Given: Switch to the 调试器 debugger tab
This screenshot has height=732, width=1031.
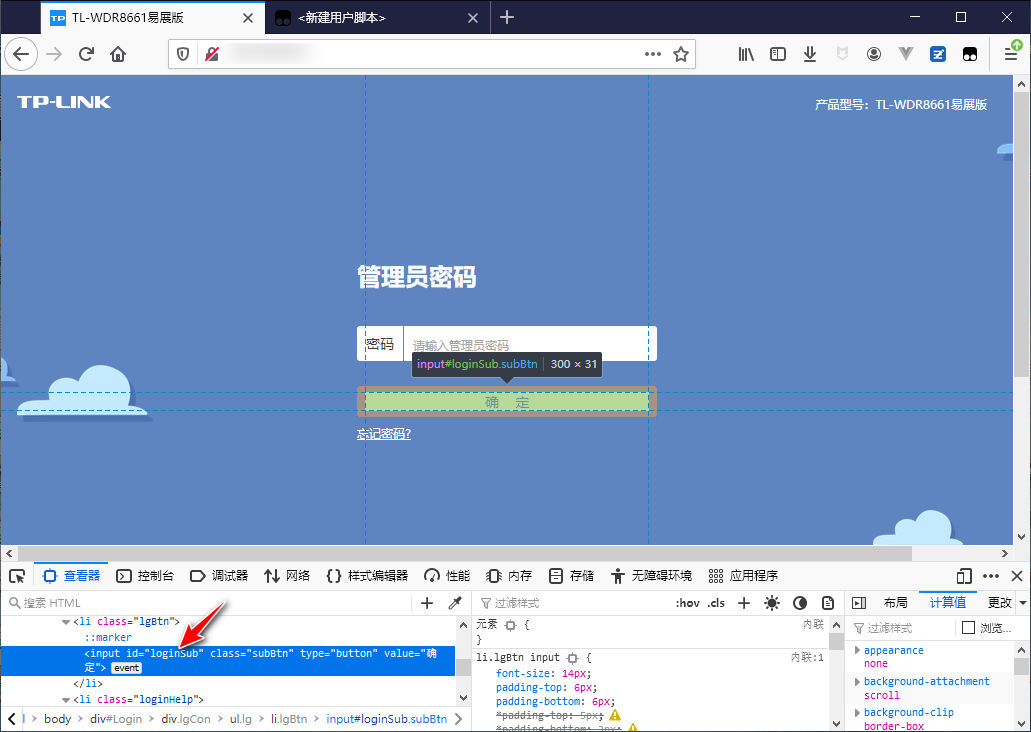Looking at the screenshot, I should coord(219,576).
